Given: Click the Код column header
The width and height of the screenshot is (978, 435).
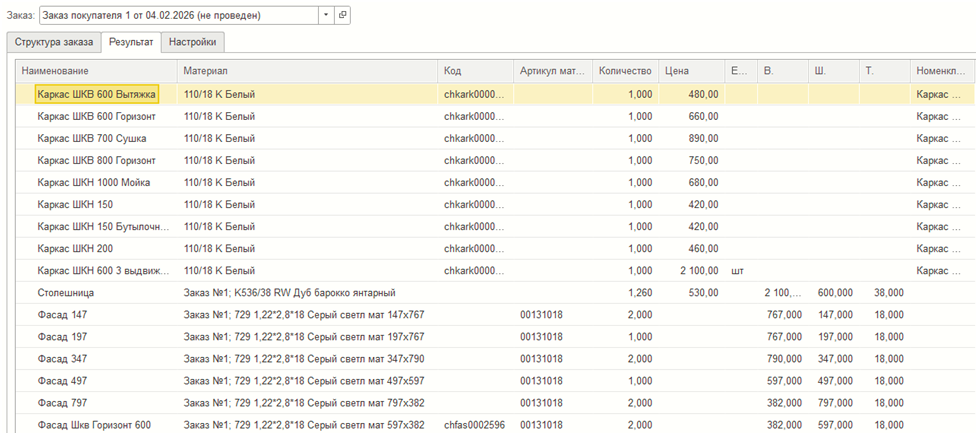Looking at the screenshot, I should (476, 71).
